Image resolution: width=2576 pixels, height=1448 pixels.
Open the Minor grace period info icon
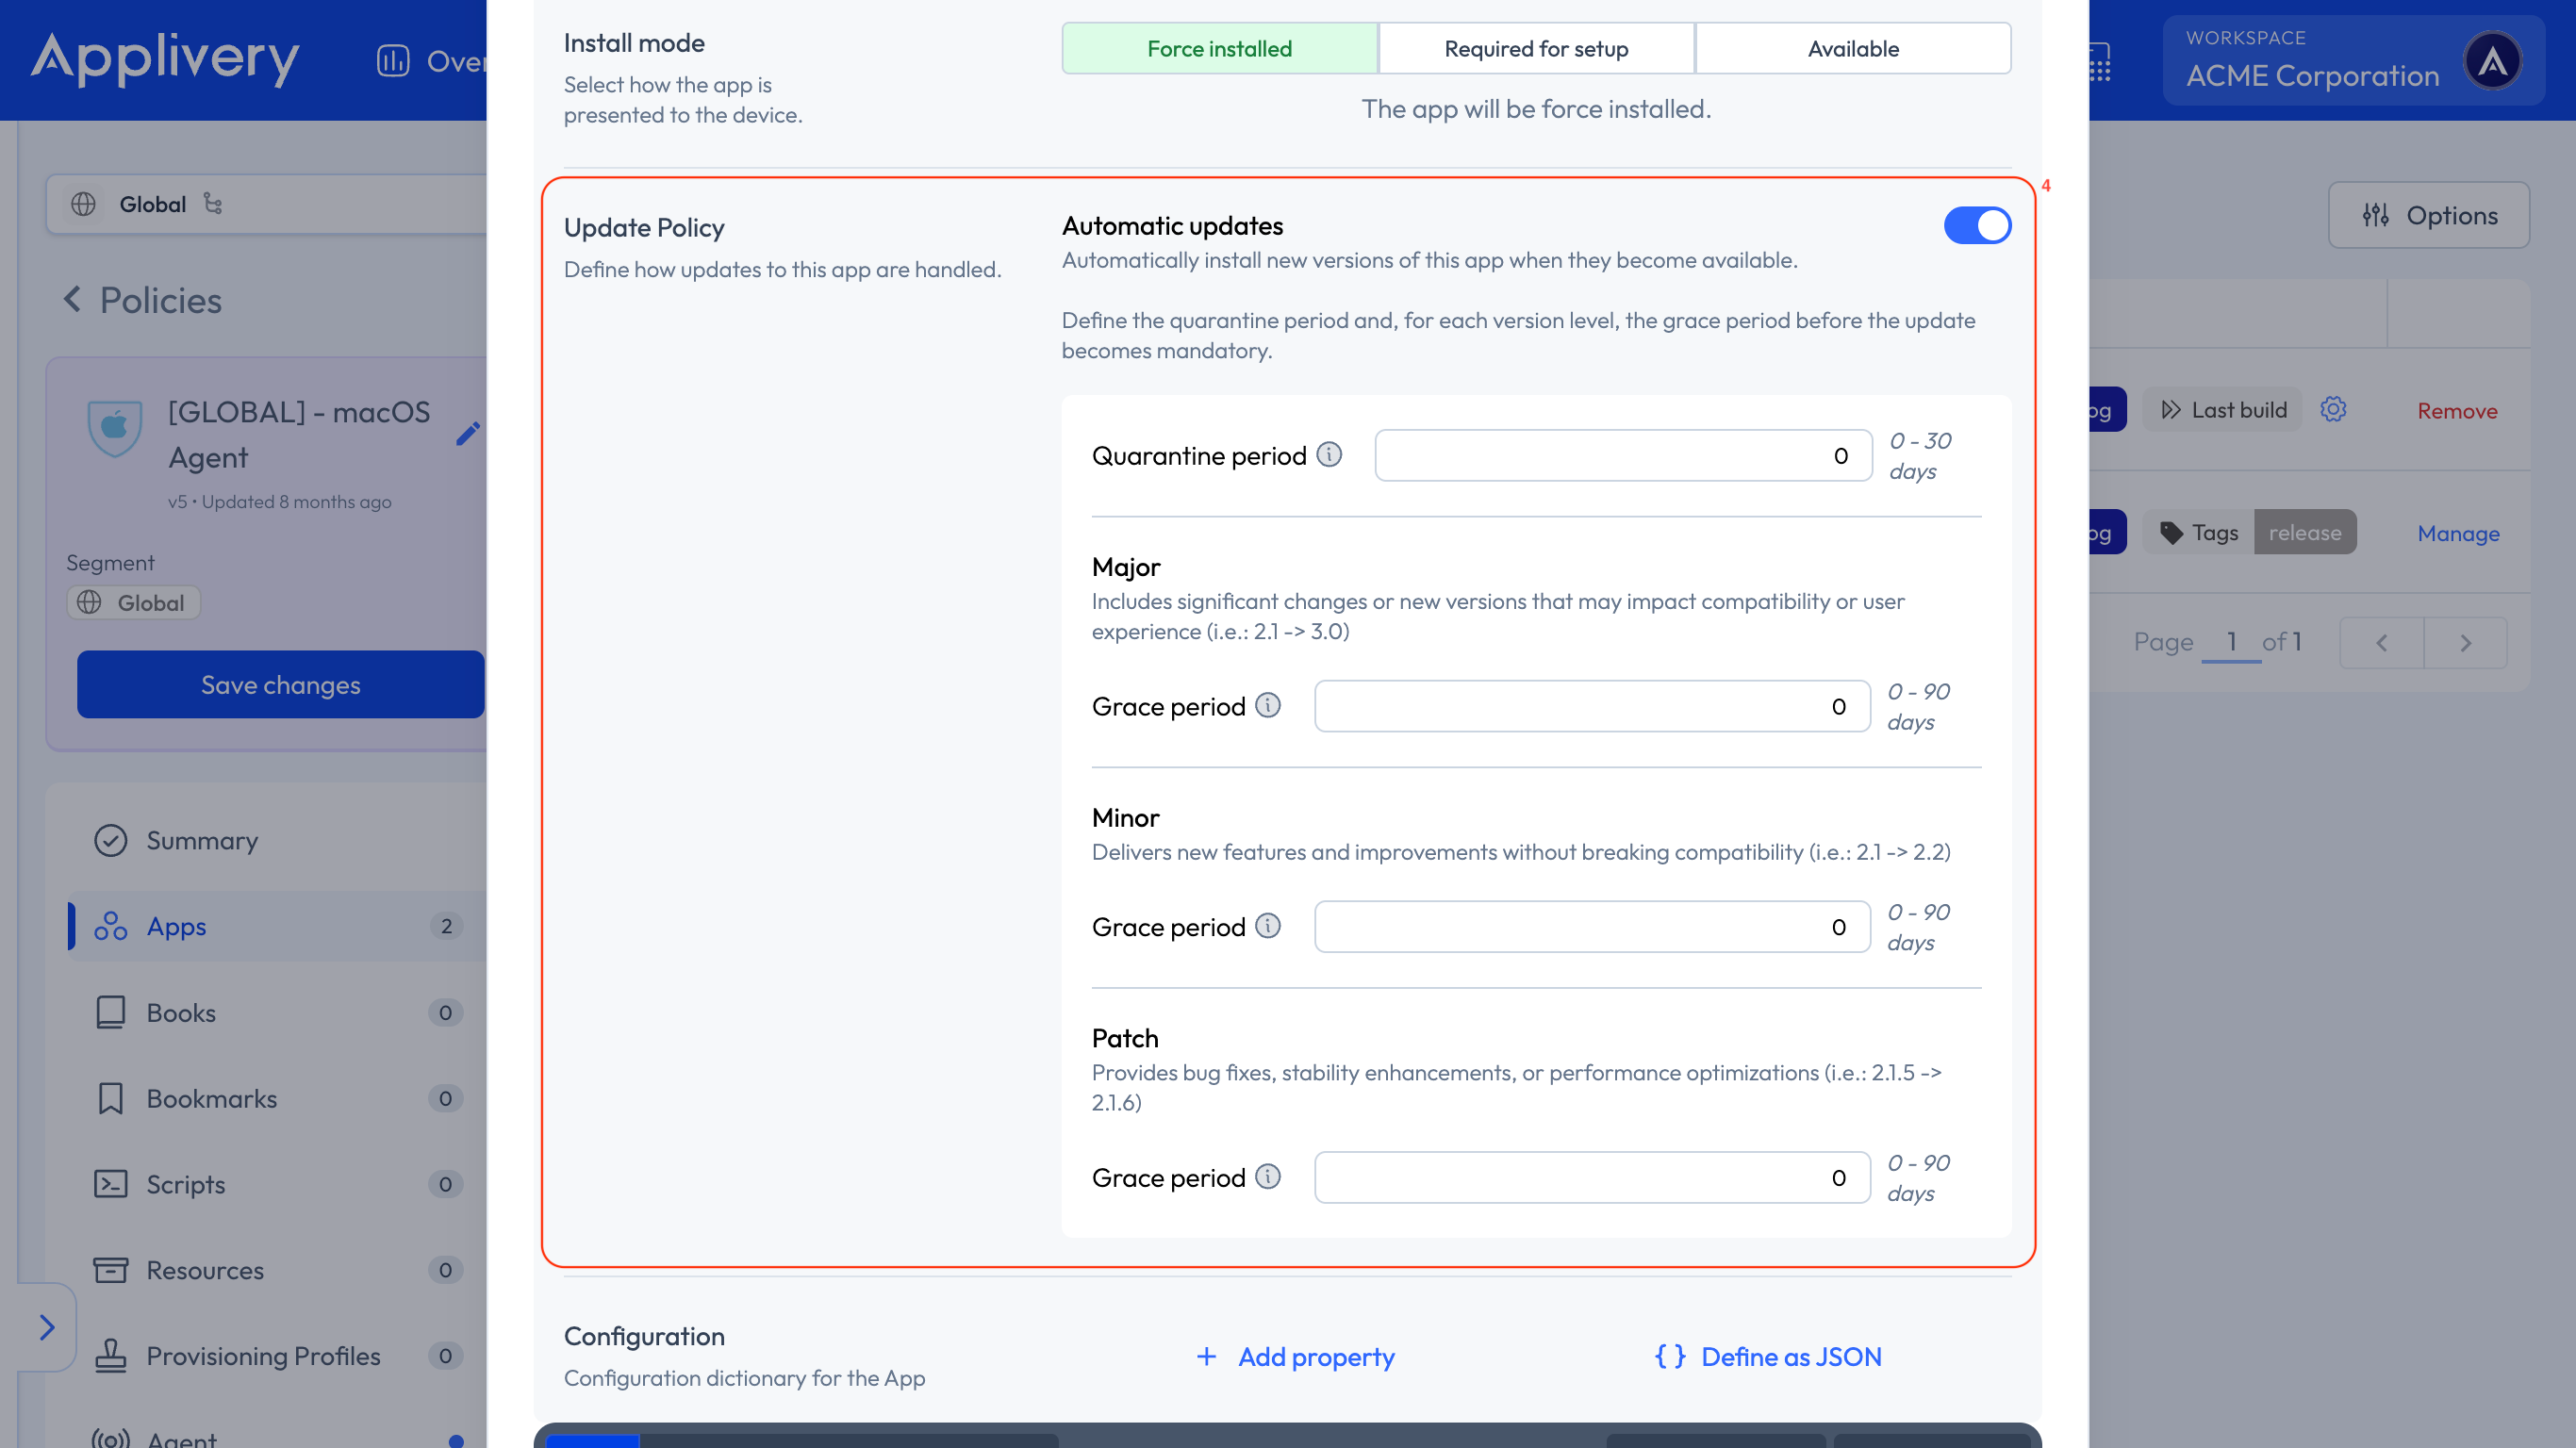[x=1268, y=926]
